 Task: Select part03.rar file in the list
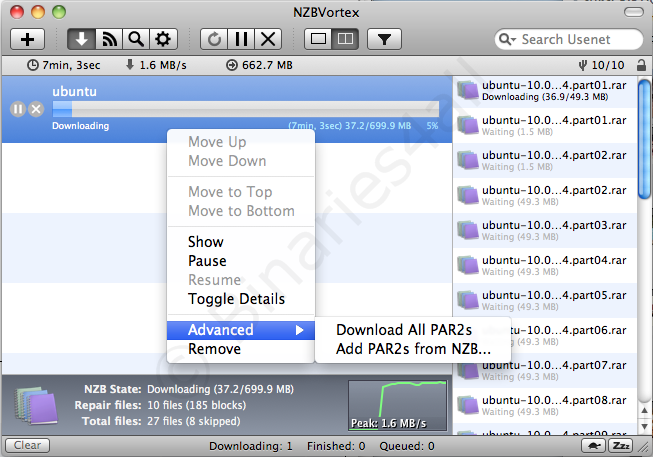click(x=545, y=230)
